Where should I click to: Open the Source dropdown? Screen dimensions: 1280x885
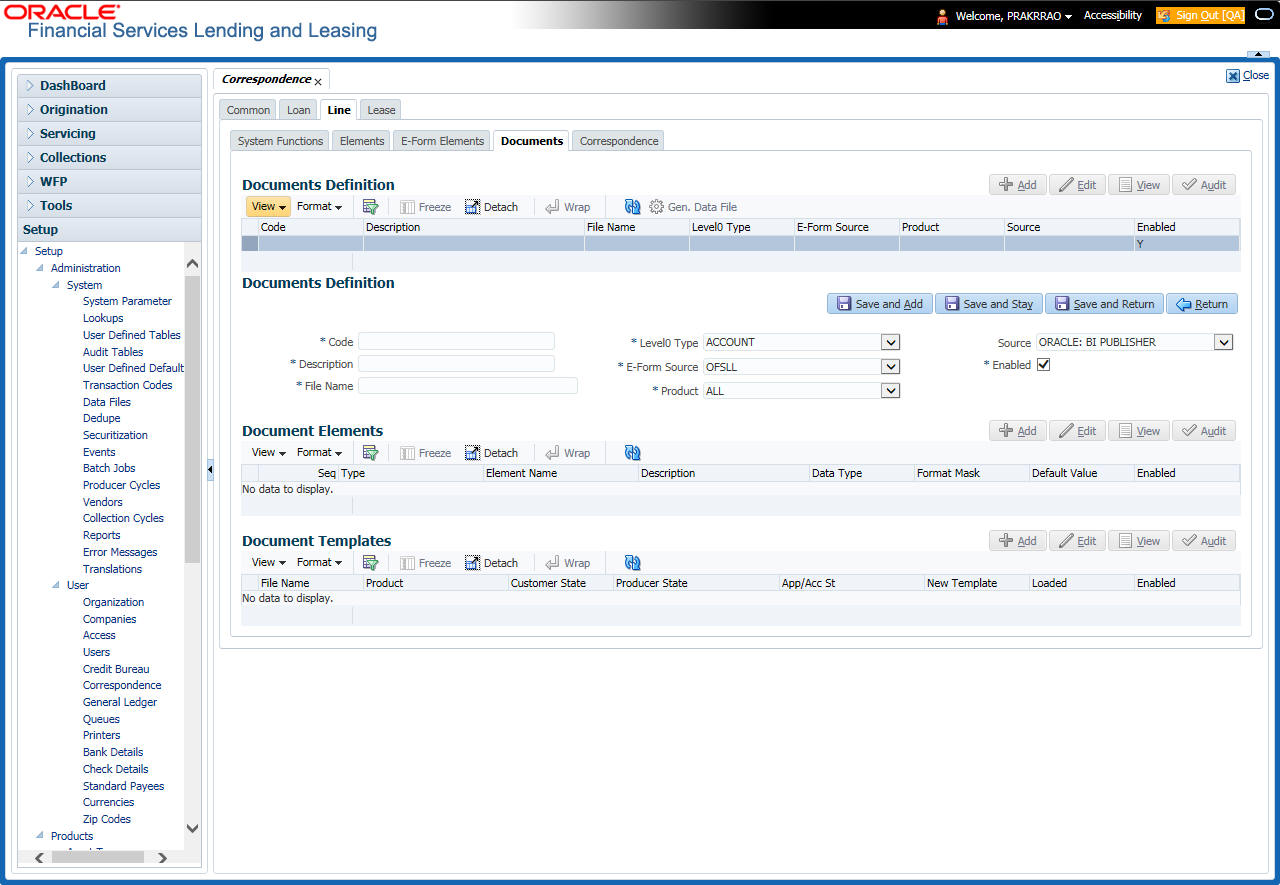coord(1224,342)
